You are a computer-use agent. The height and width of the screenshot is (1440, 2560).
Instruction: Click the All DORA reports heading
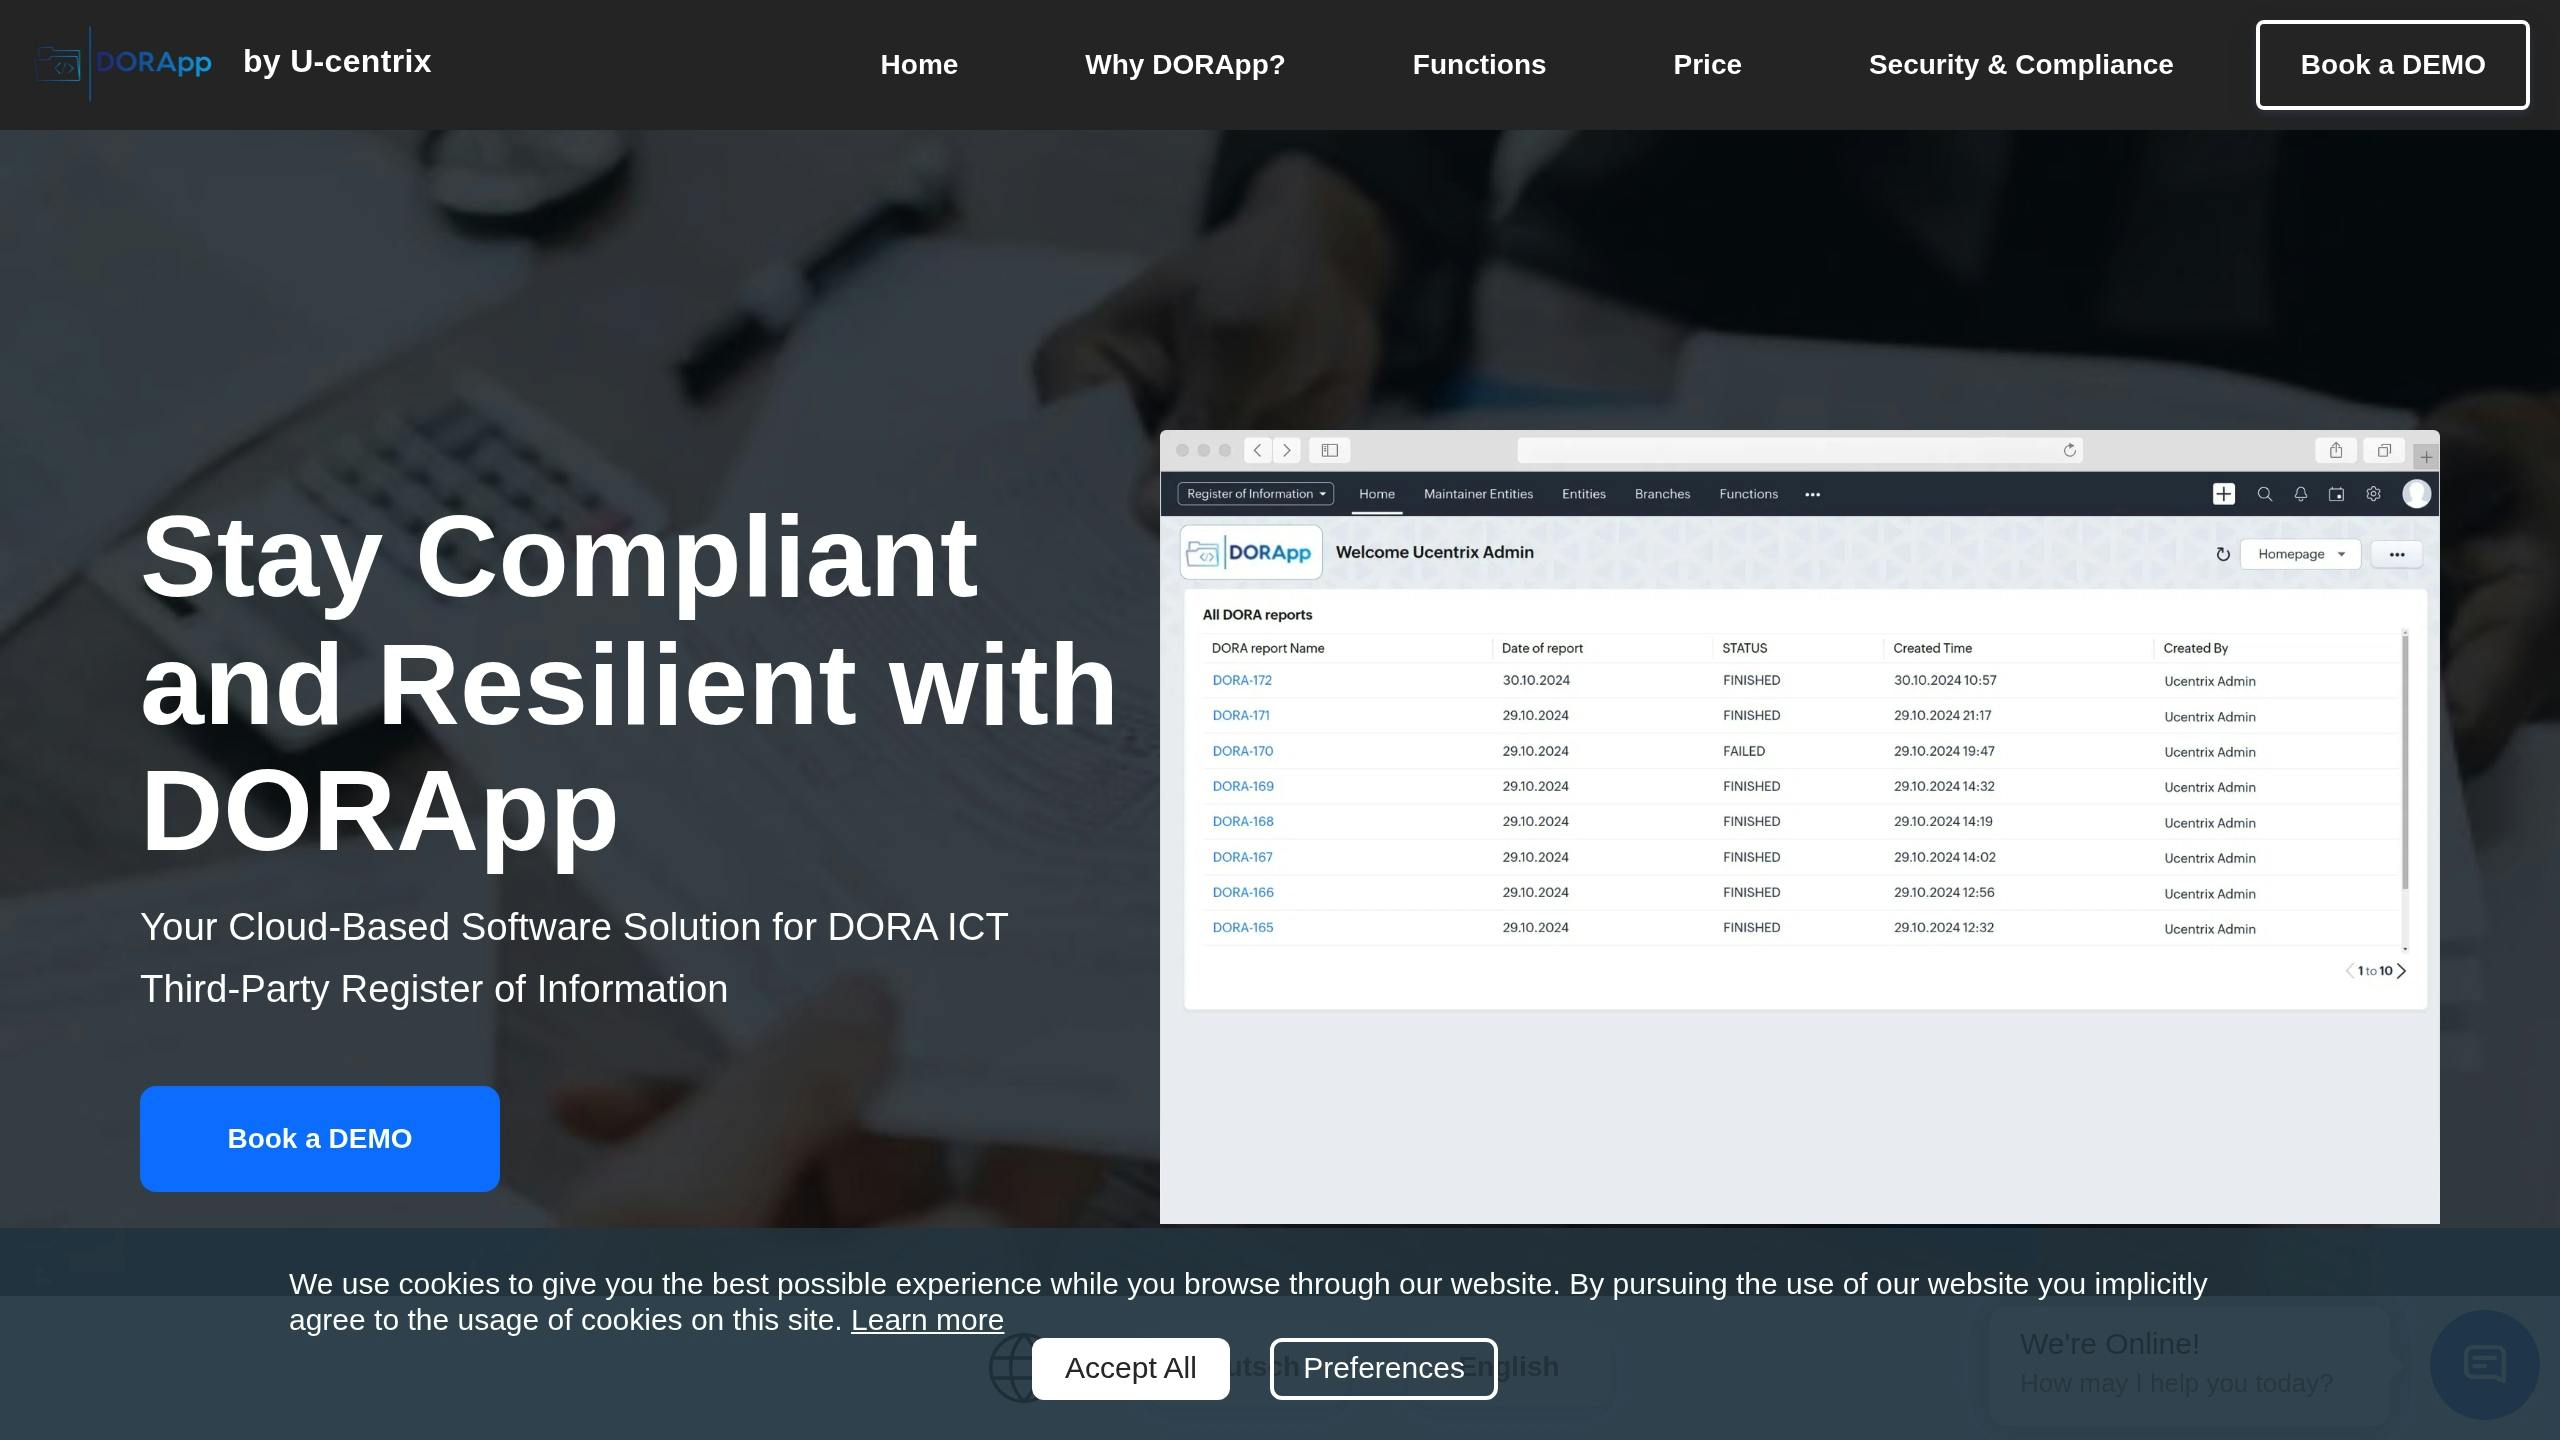click(x=1257, y=615)
